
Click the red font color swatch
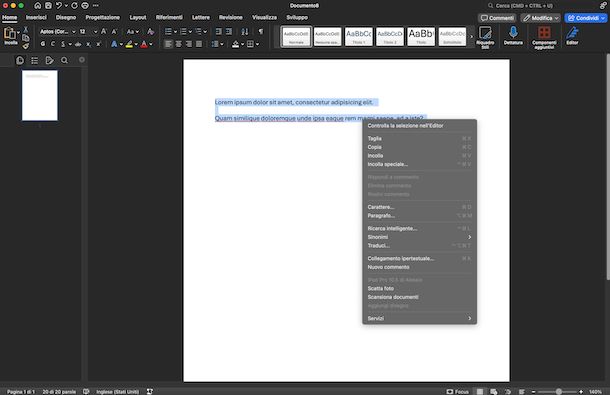pyautogui.click(x=144, y=44)
